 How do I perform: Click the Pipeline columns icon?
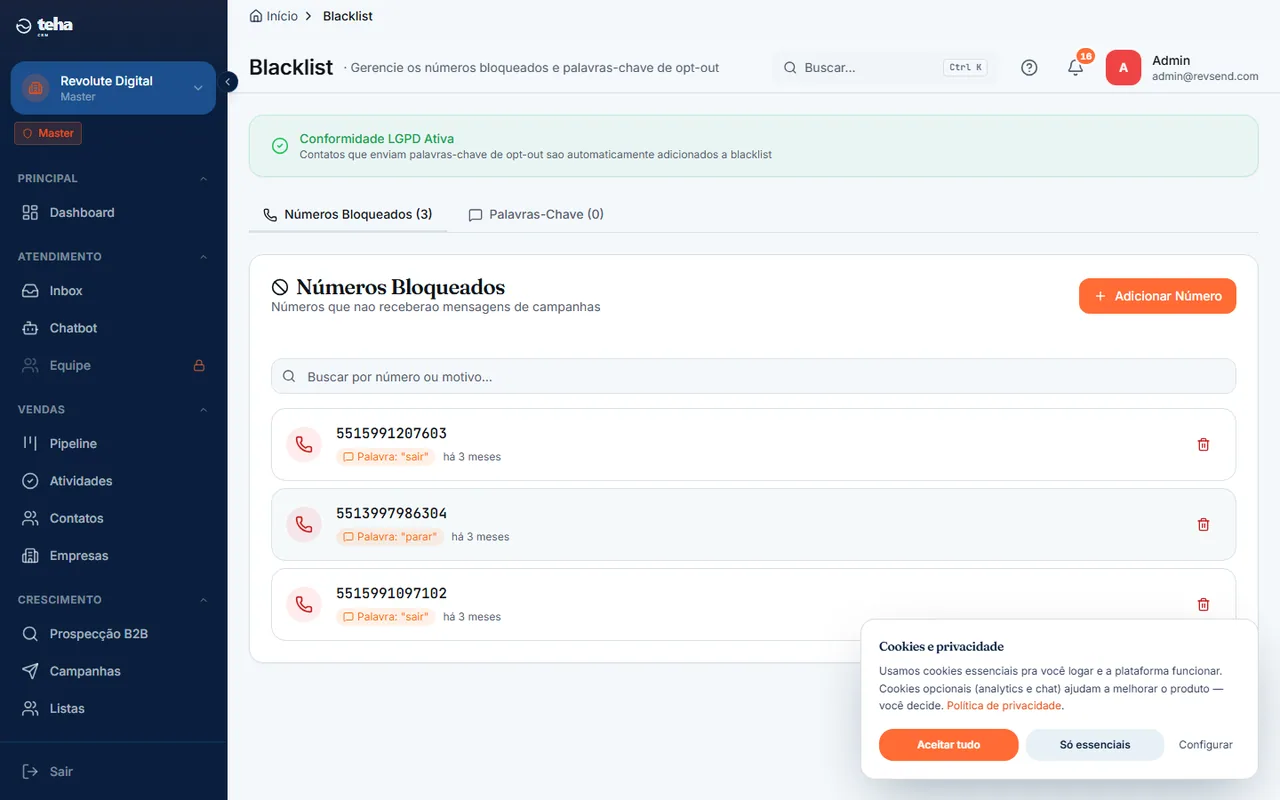click(30, 444)
